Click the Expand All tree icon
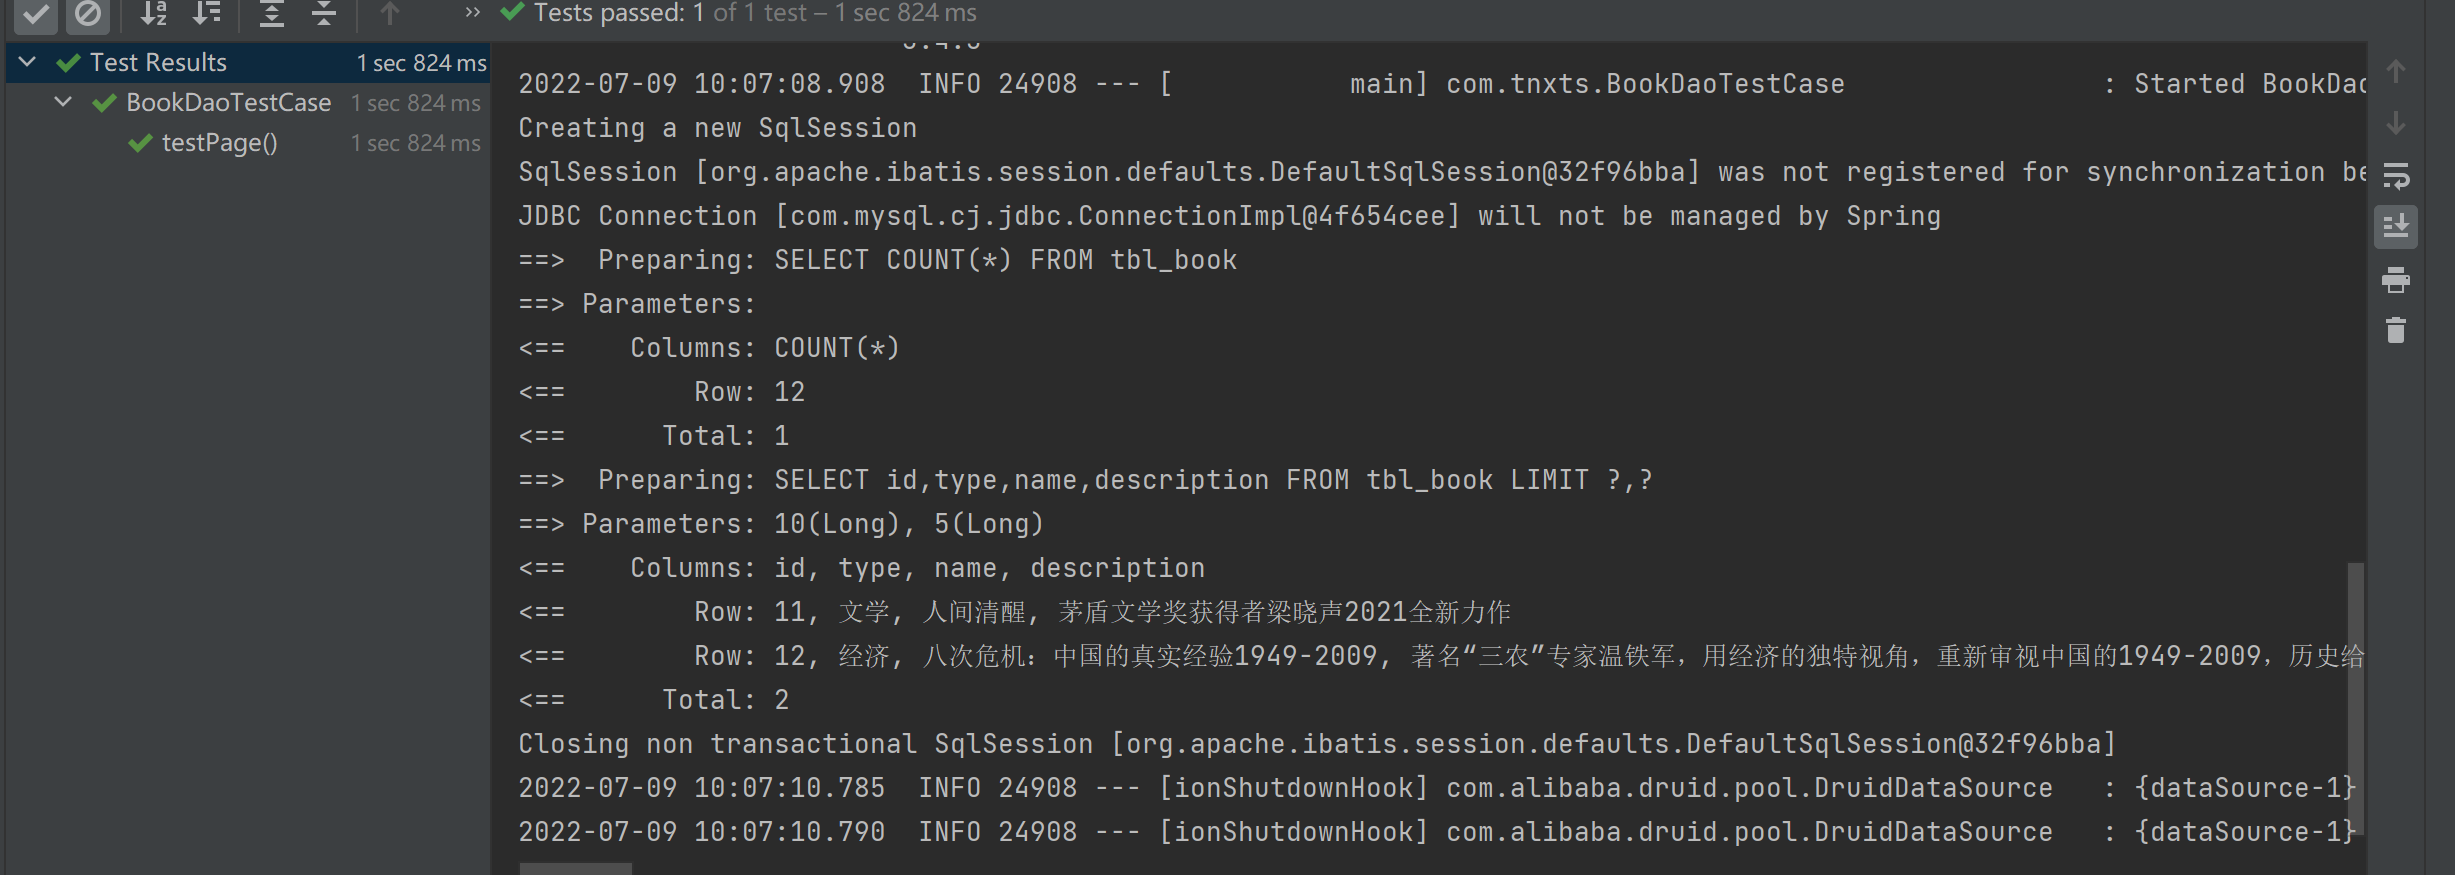The width and height of the screenshot is (2455, 875). (271, 14)
